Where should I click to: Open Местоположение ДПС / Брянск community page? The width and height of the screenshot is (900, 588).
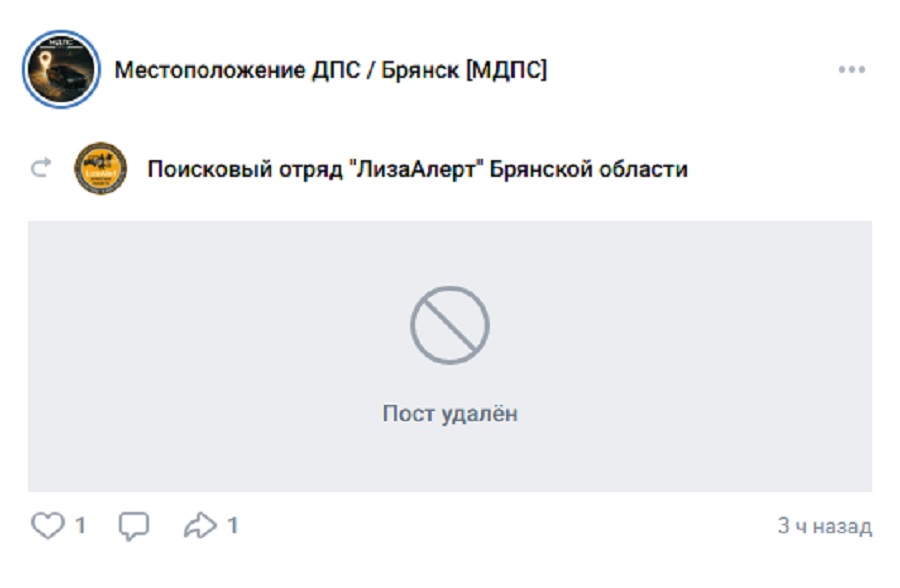[330, 70]
